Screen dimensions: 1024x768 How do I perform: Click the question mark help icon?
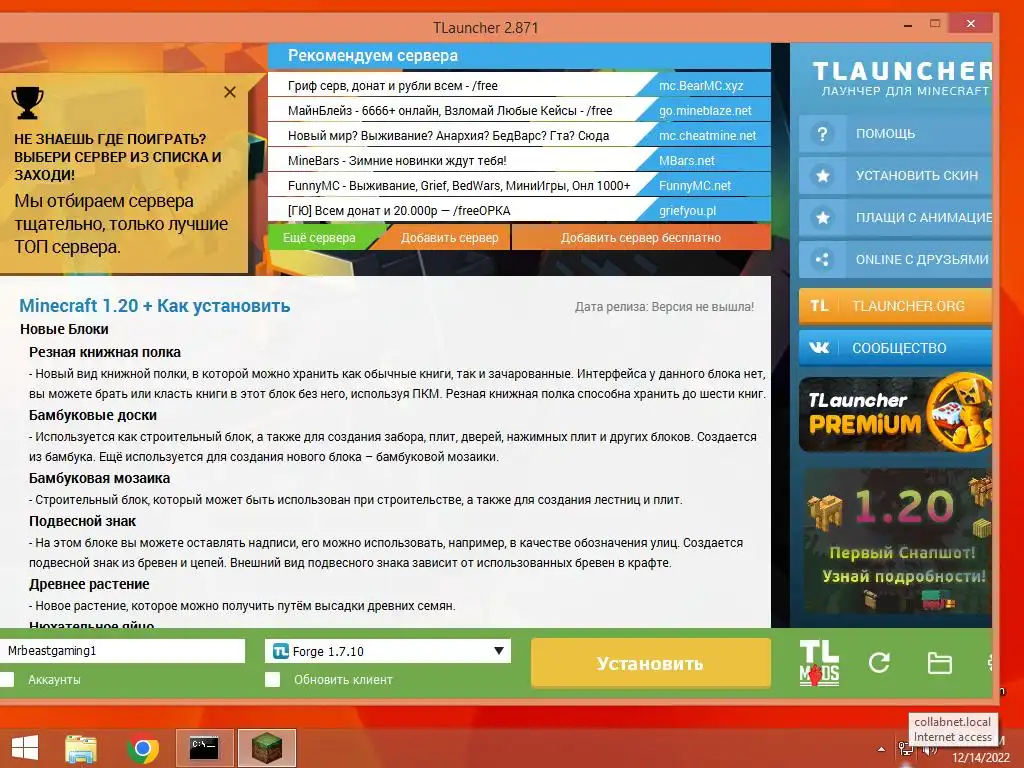pos(822,134)
